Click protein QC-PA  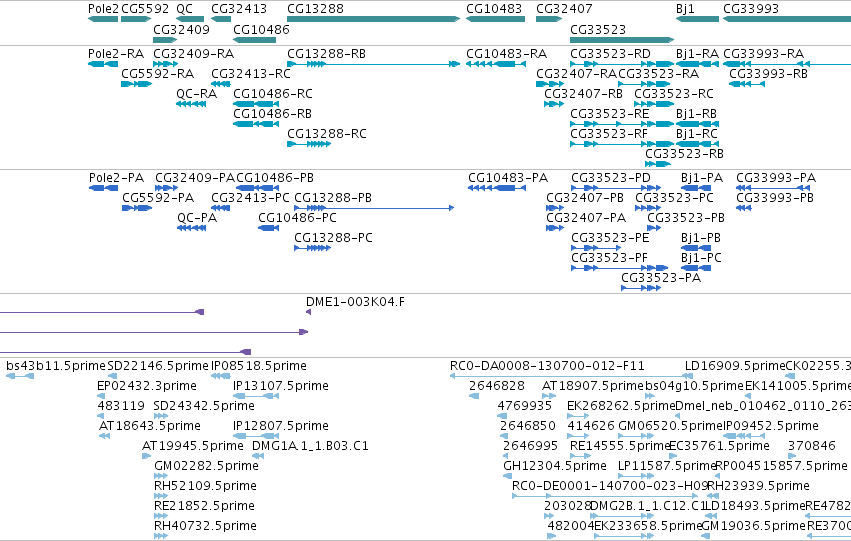click(x=197, y=218)
